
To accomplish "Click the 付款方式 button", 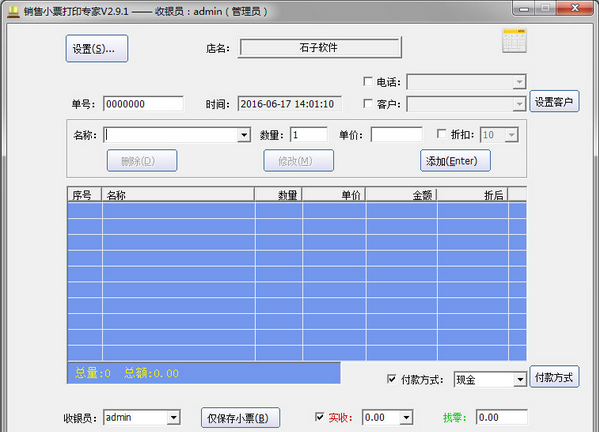I will [x=554, y=377].
